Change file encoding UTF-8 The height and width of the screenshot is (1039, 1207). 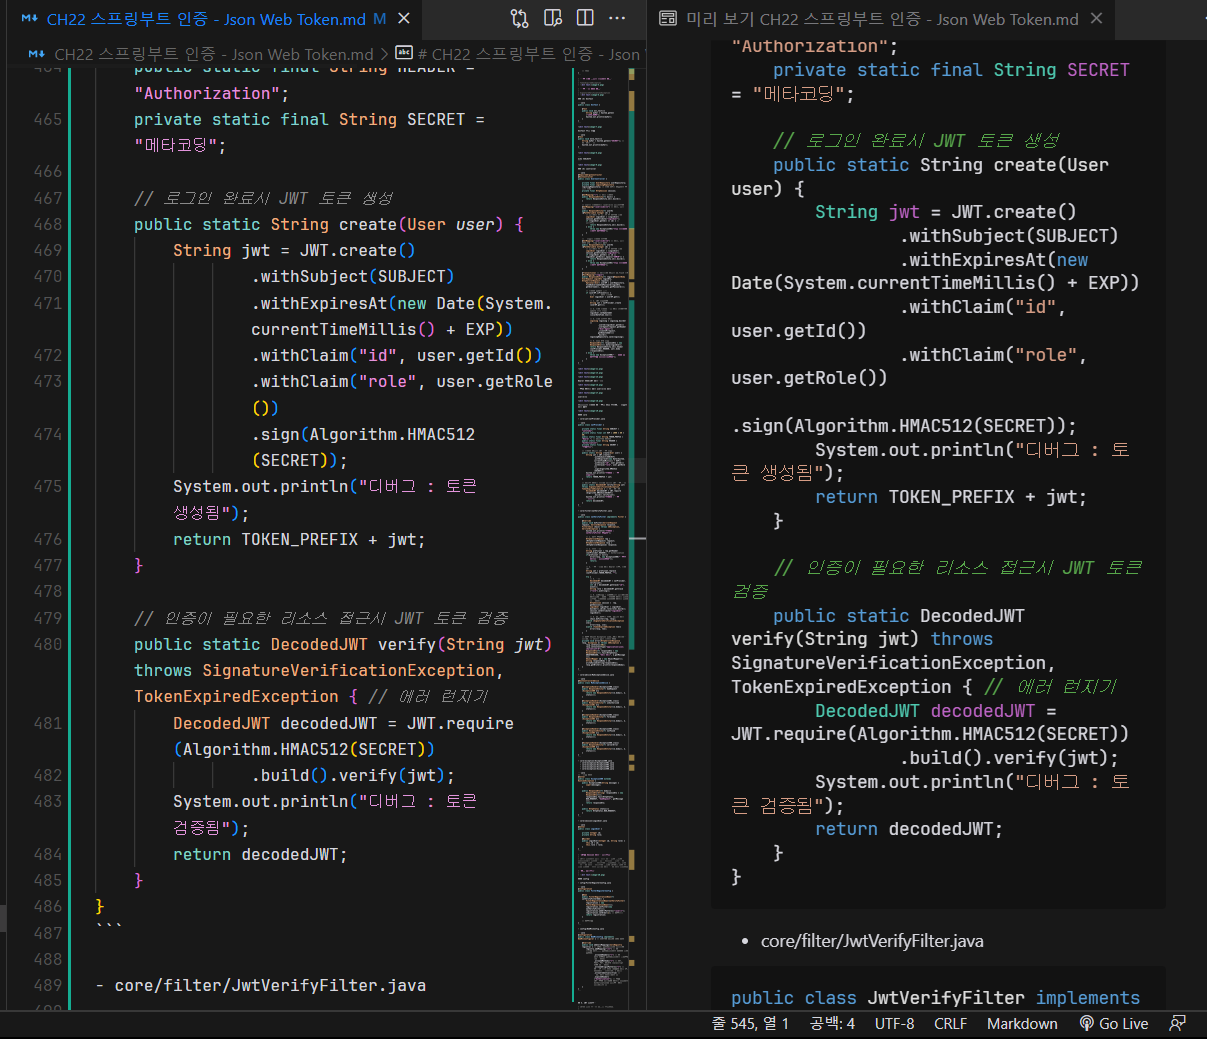[894, 1023]
